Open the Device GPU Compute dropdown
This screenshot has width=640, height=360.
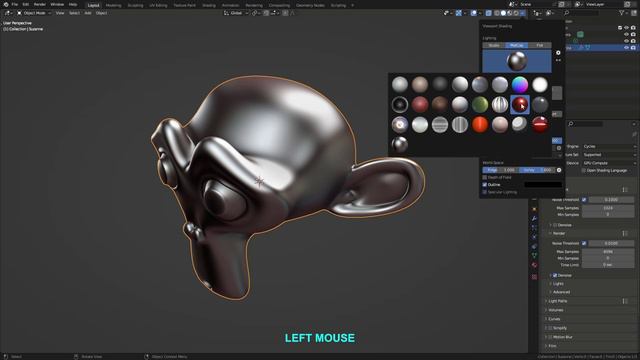pyautogui.click(x=609, y=163)
